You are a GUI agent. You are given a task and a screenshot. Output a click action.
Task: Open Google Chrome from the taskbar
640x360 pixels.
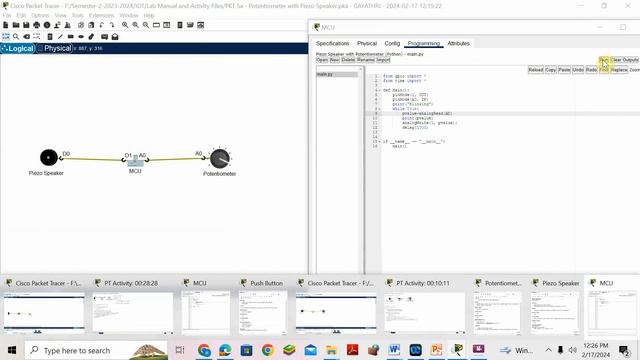pyautogui.click(x=268, y=350)
